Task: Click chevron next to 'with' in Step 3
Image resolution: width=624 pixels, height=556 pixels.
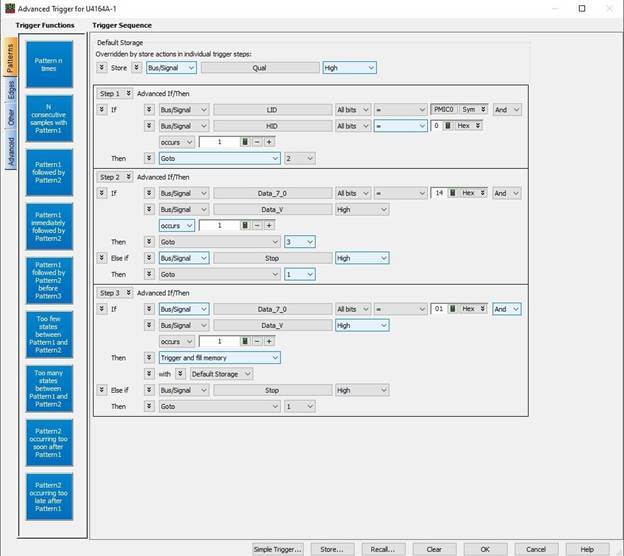Action: tap(180, 374)
